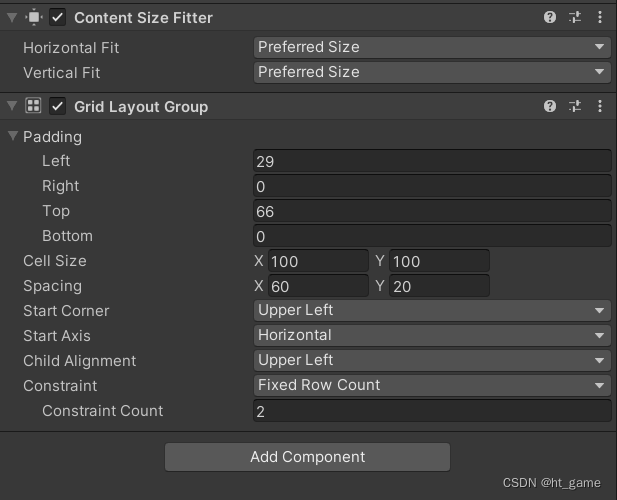Open Grid Layout Group presets icon
617x500 pixels.
tap(575, 106)
